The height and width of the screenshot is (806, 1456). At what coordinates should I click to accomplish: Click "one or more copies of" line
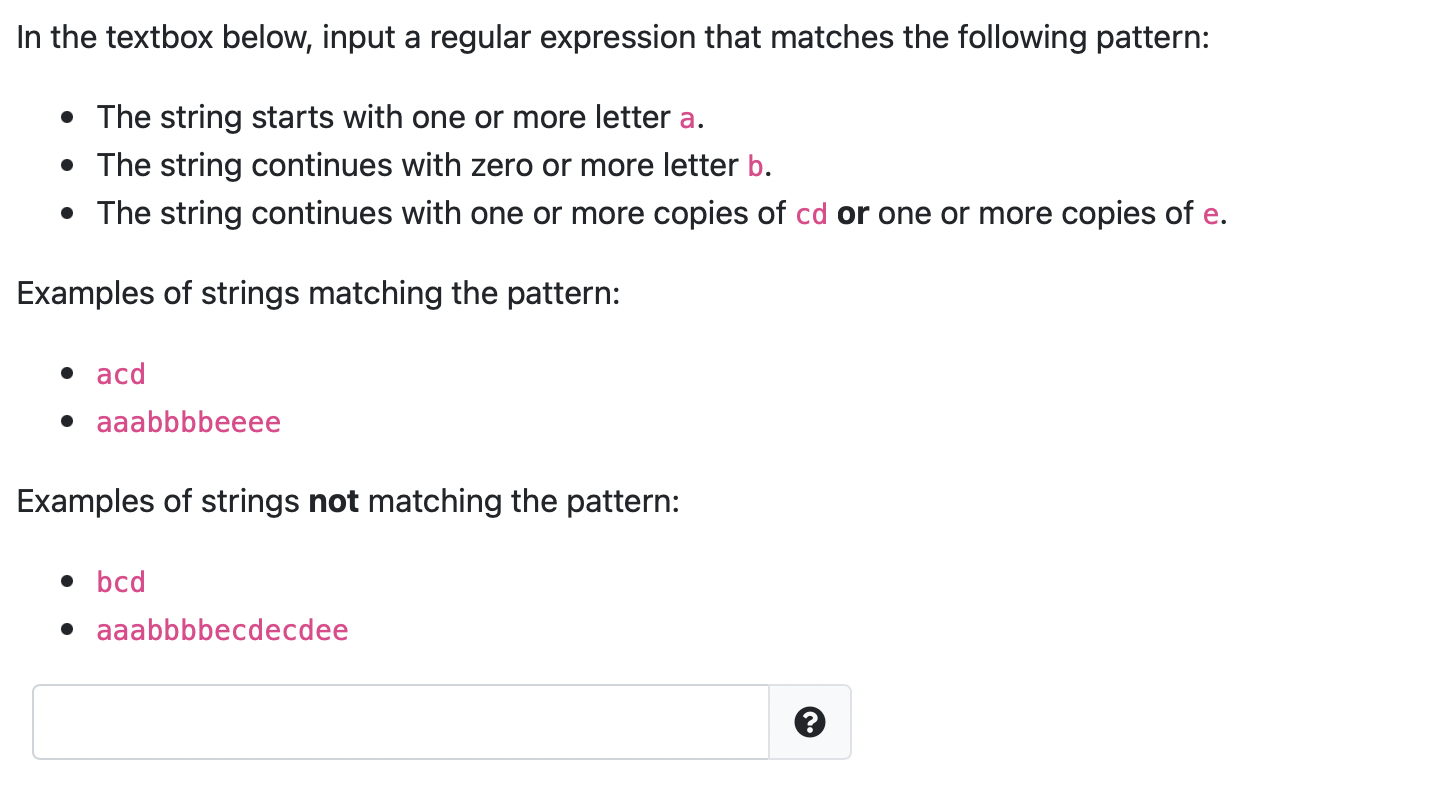point(662,213)
